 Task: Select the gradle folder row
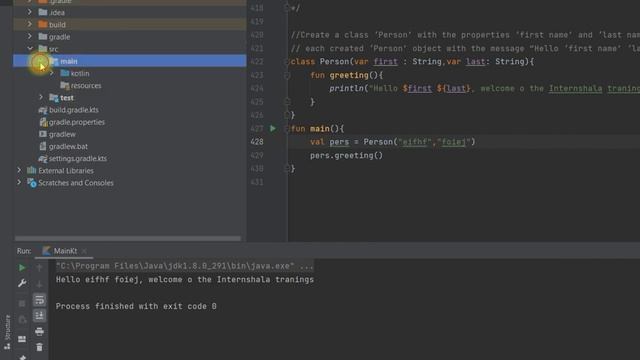(130, 37)
